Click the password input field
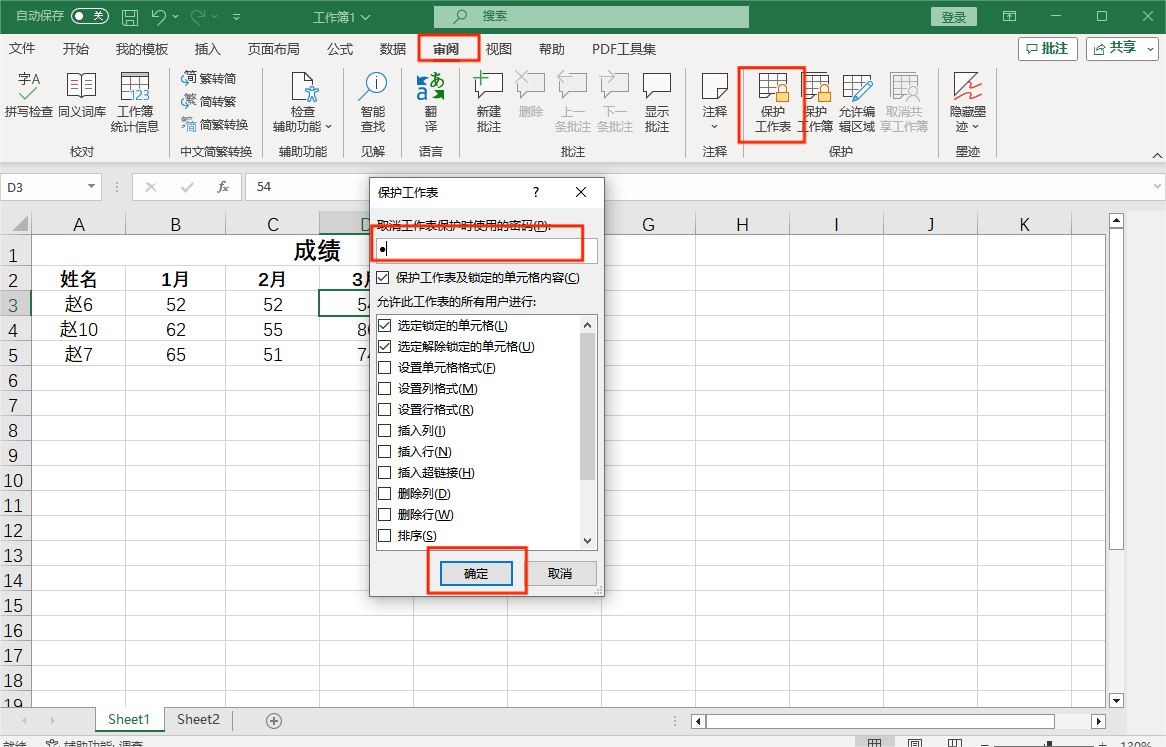The height and width of the screenshot is (747, 1166). point(486,250)
